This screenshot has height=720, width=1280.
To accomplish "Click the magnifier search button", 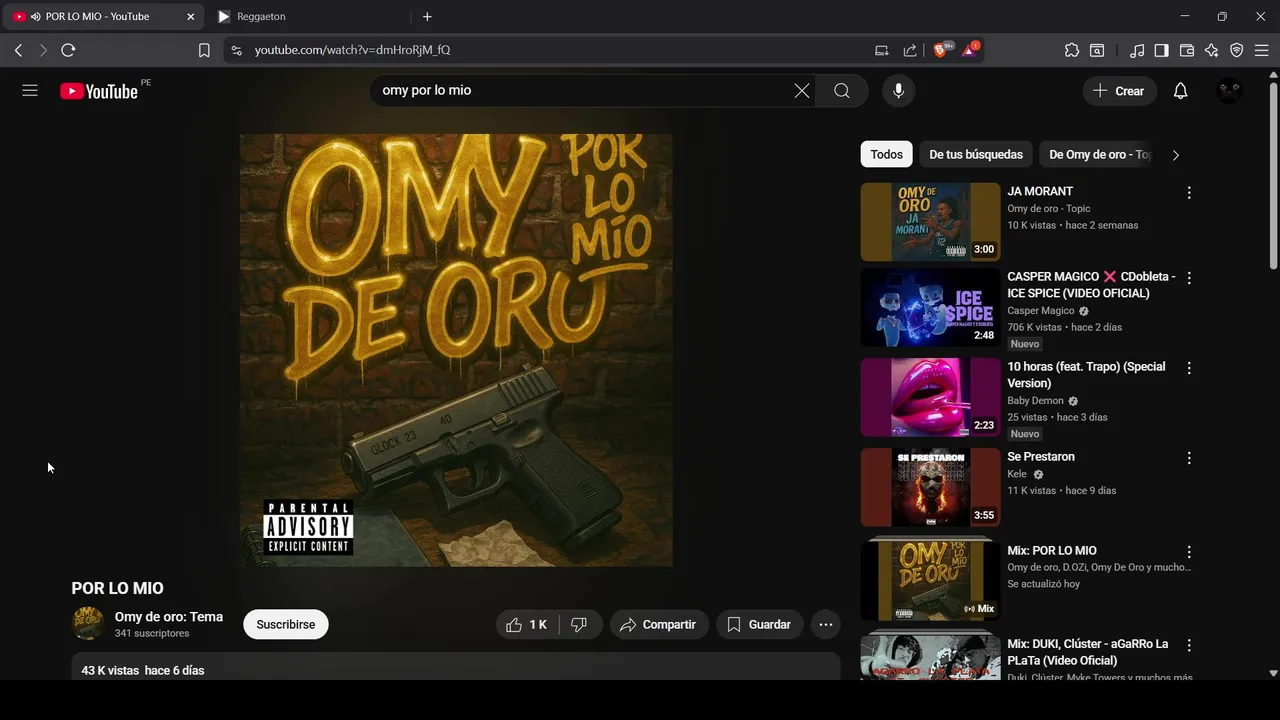I will [x=842, y=91].
